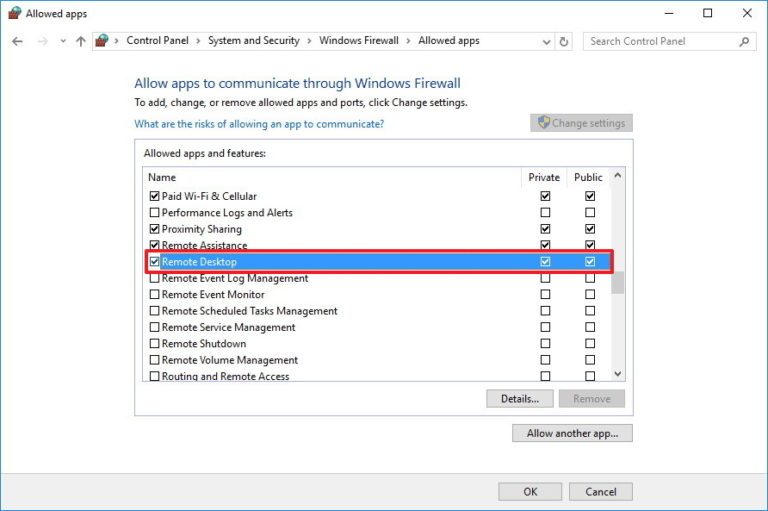
Task: Click the refresh address bar icon
Action: pyautogui.click(x=565, y=41)
